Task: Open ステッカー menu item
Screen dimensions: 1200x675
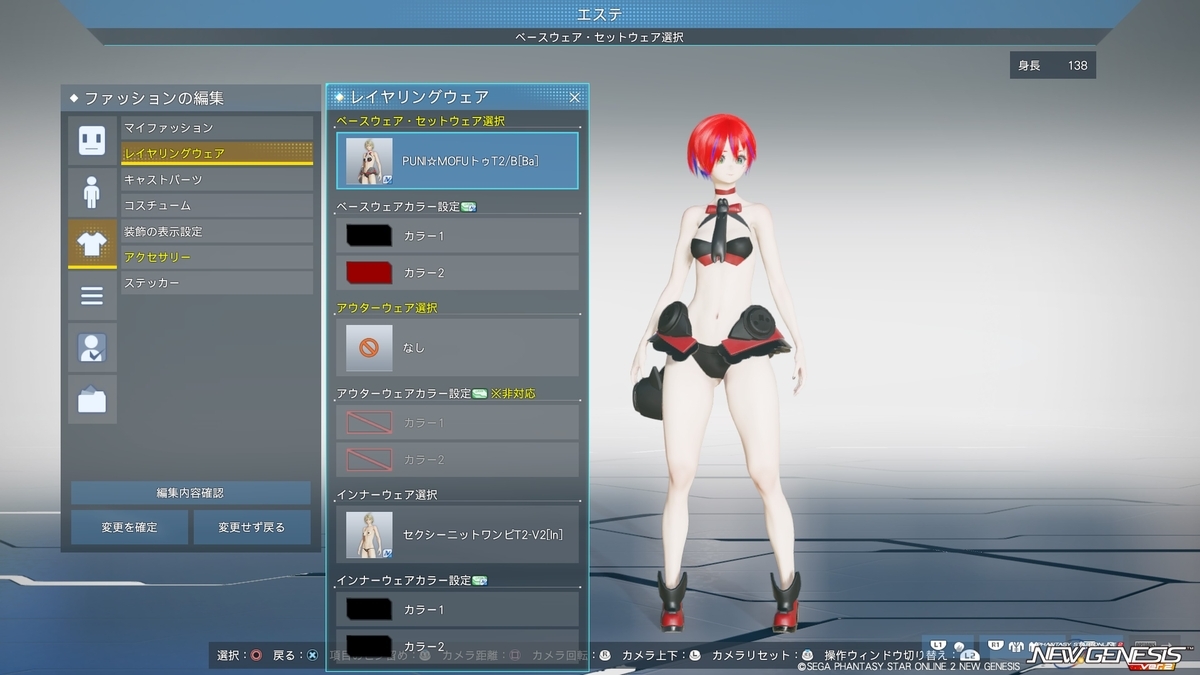Action: tap(217, 284)
